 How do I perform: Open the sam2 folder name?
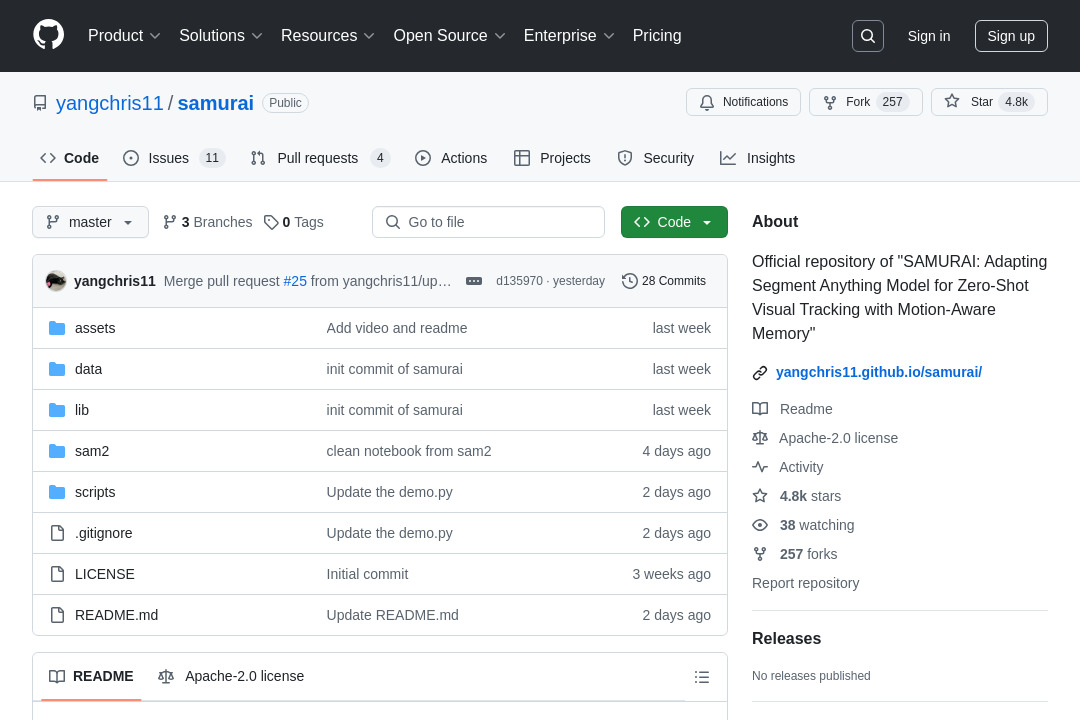tap(92, 451)
